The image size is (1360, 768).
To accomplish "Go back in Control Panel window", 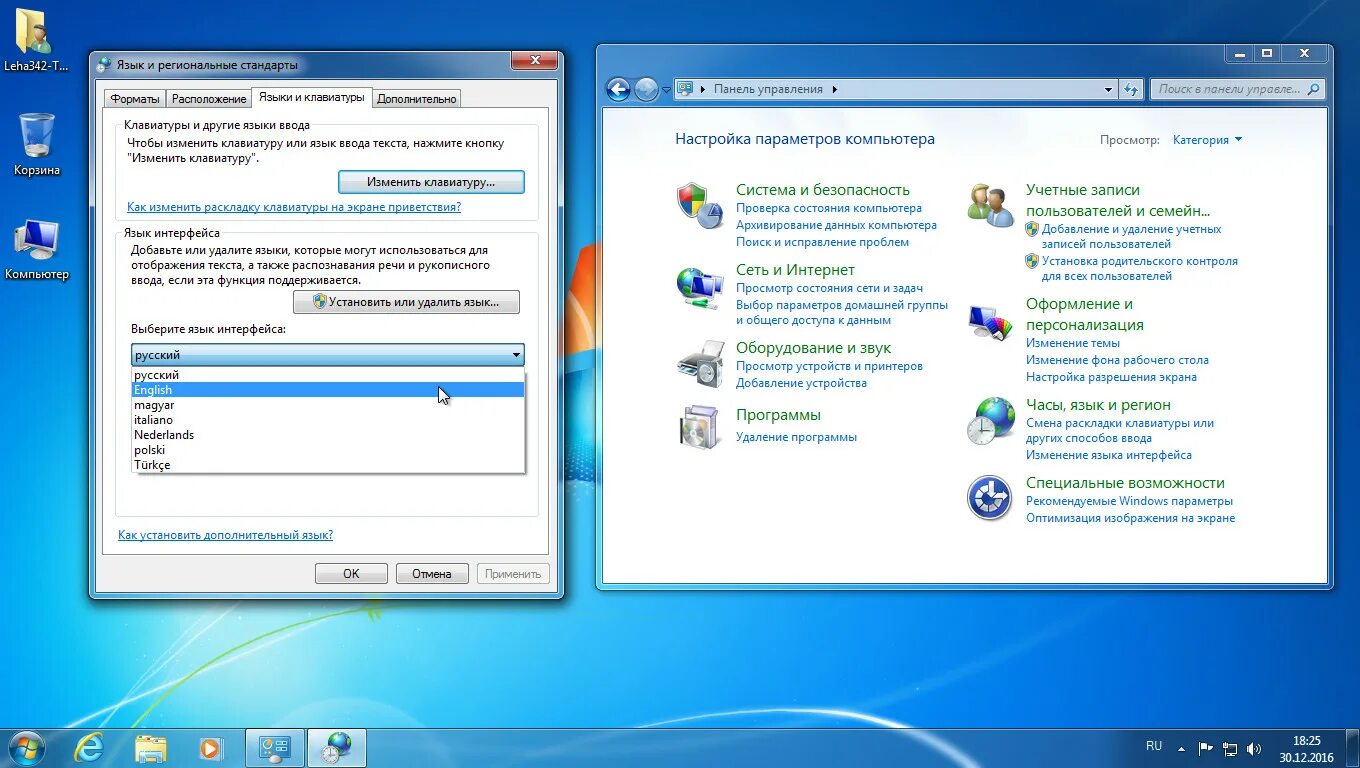I will 618,89.
